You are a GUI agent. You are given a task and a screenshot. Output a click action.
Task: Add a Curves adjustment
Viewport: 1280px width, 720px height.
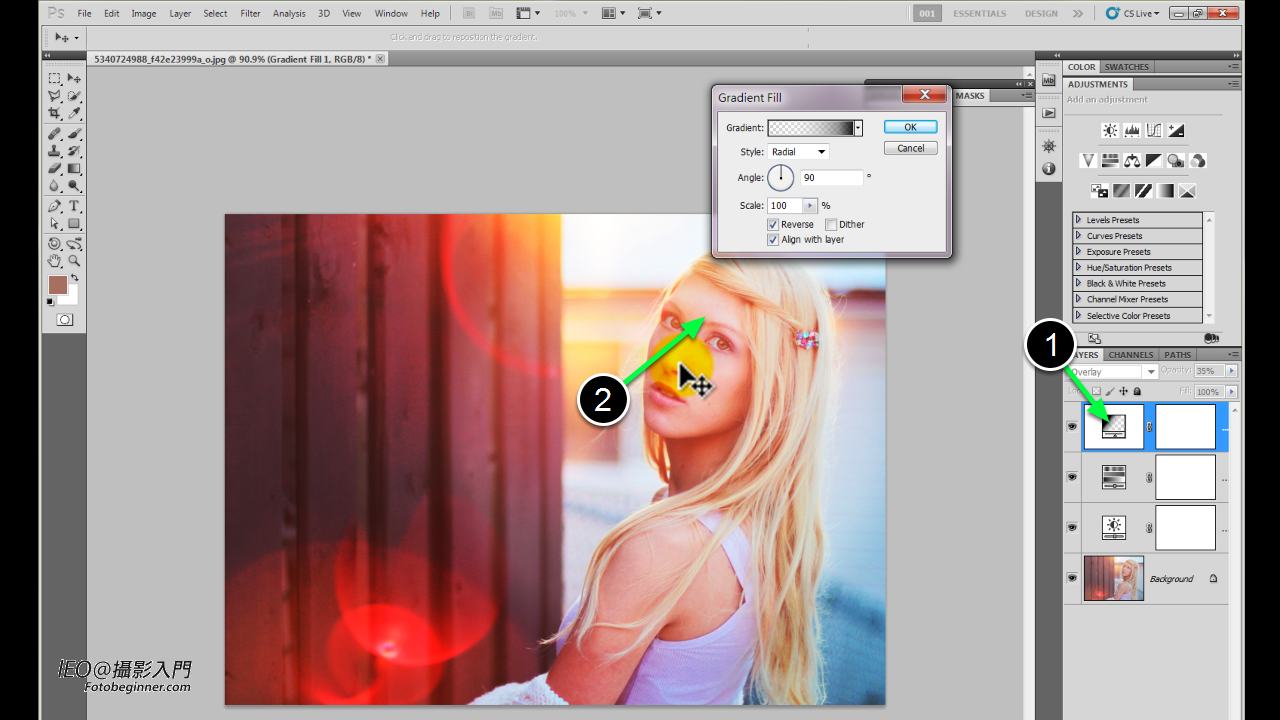pos(1154,130)
